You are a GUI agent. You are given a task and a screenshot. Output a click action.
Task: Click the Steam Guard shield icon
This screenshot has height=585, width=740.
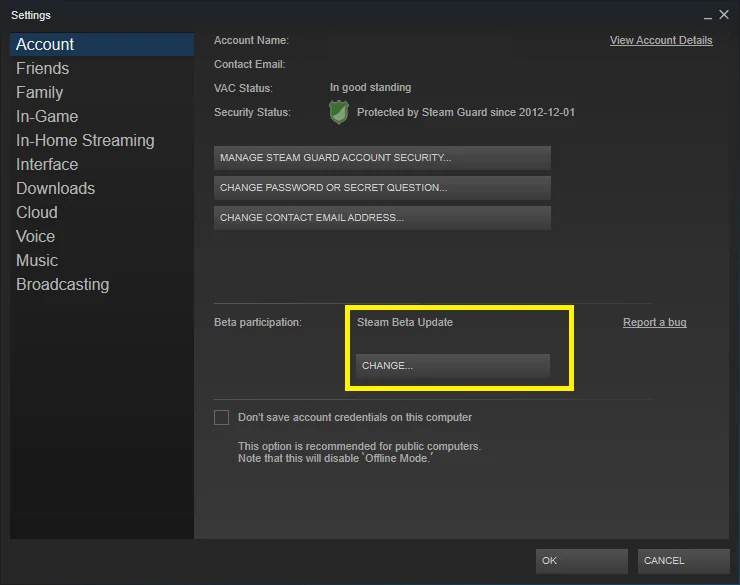tap(339, 112)
